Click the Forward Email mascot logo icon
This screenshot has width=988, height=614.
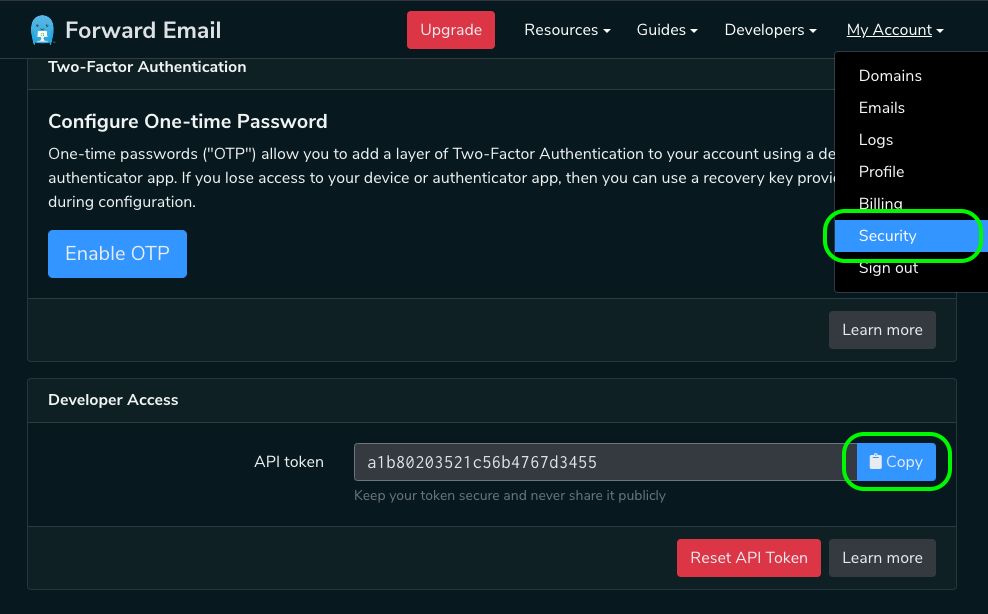(x=42, y=30)
